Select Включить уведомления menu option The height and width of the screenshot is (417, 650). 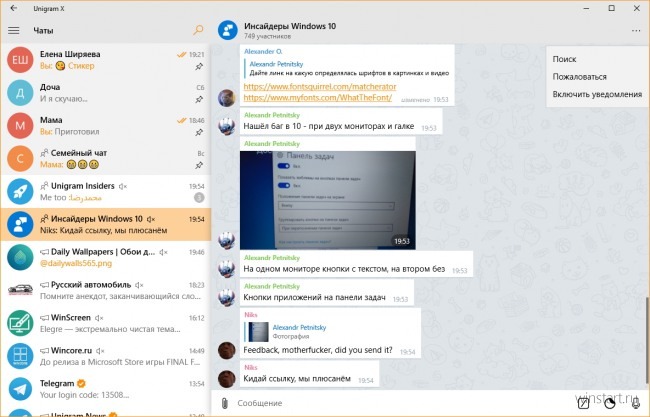point(598,94)
